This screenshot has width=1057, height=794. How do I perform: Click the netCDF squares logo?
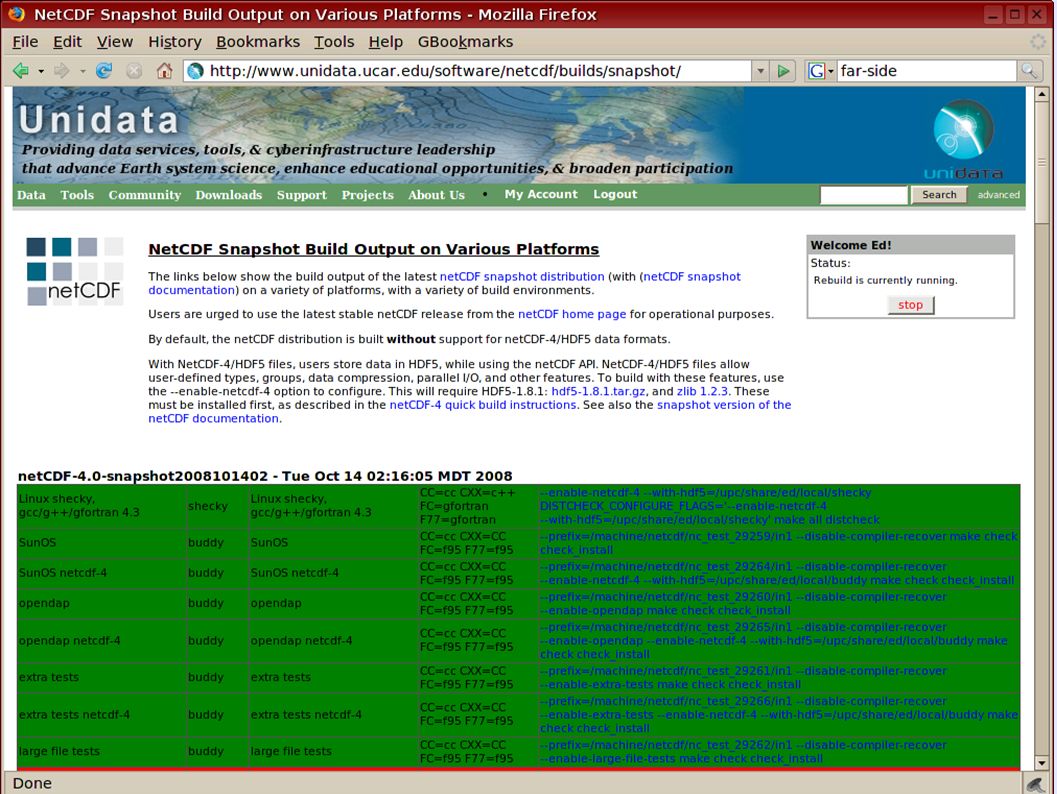[x=74, y=271]
